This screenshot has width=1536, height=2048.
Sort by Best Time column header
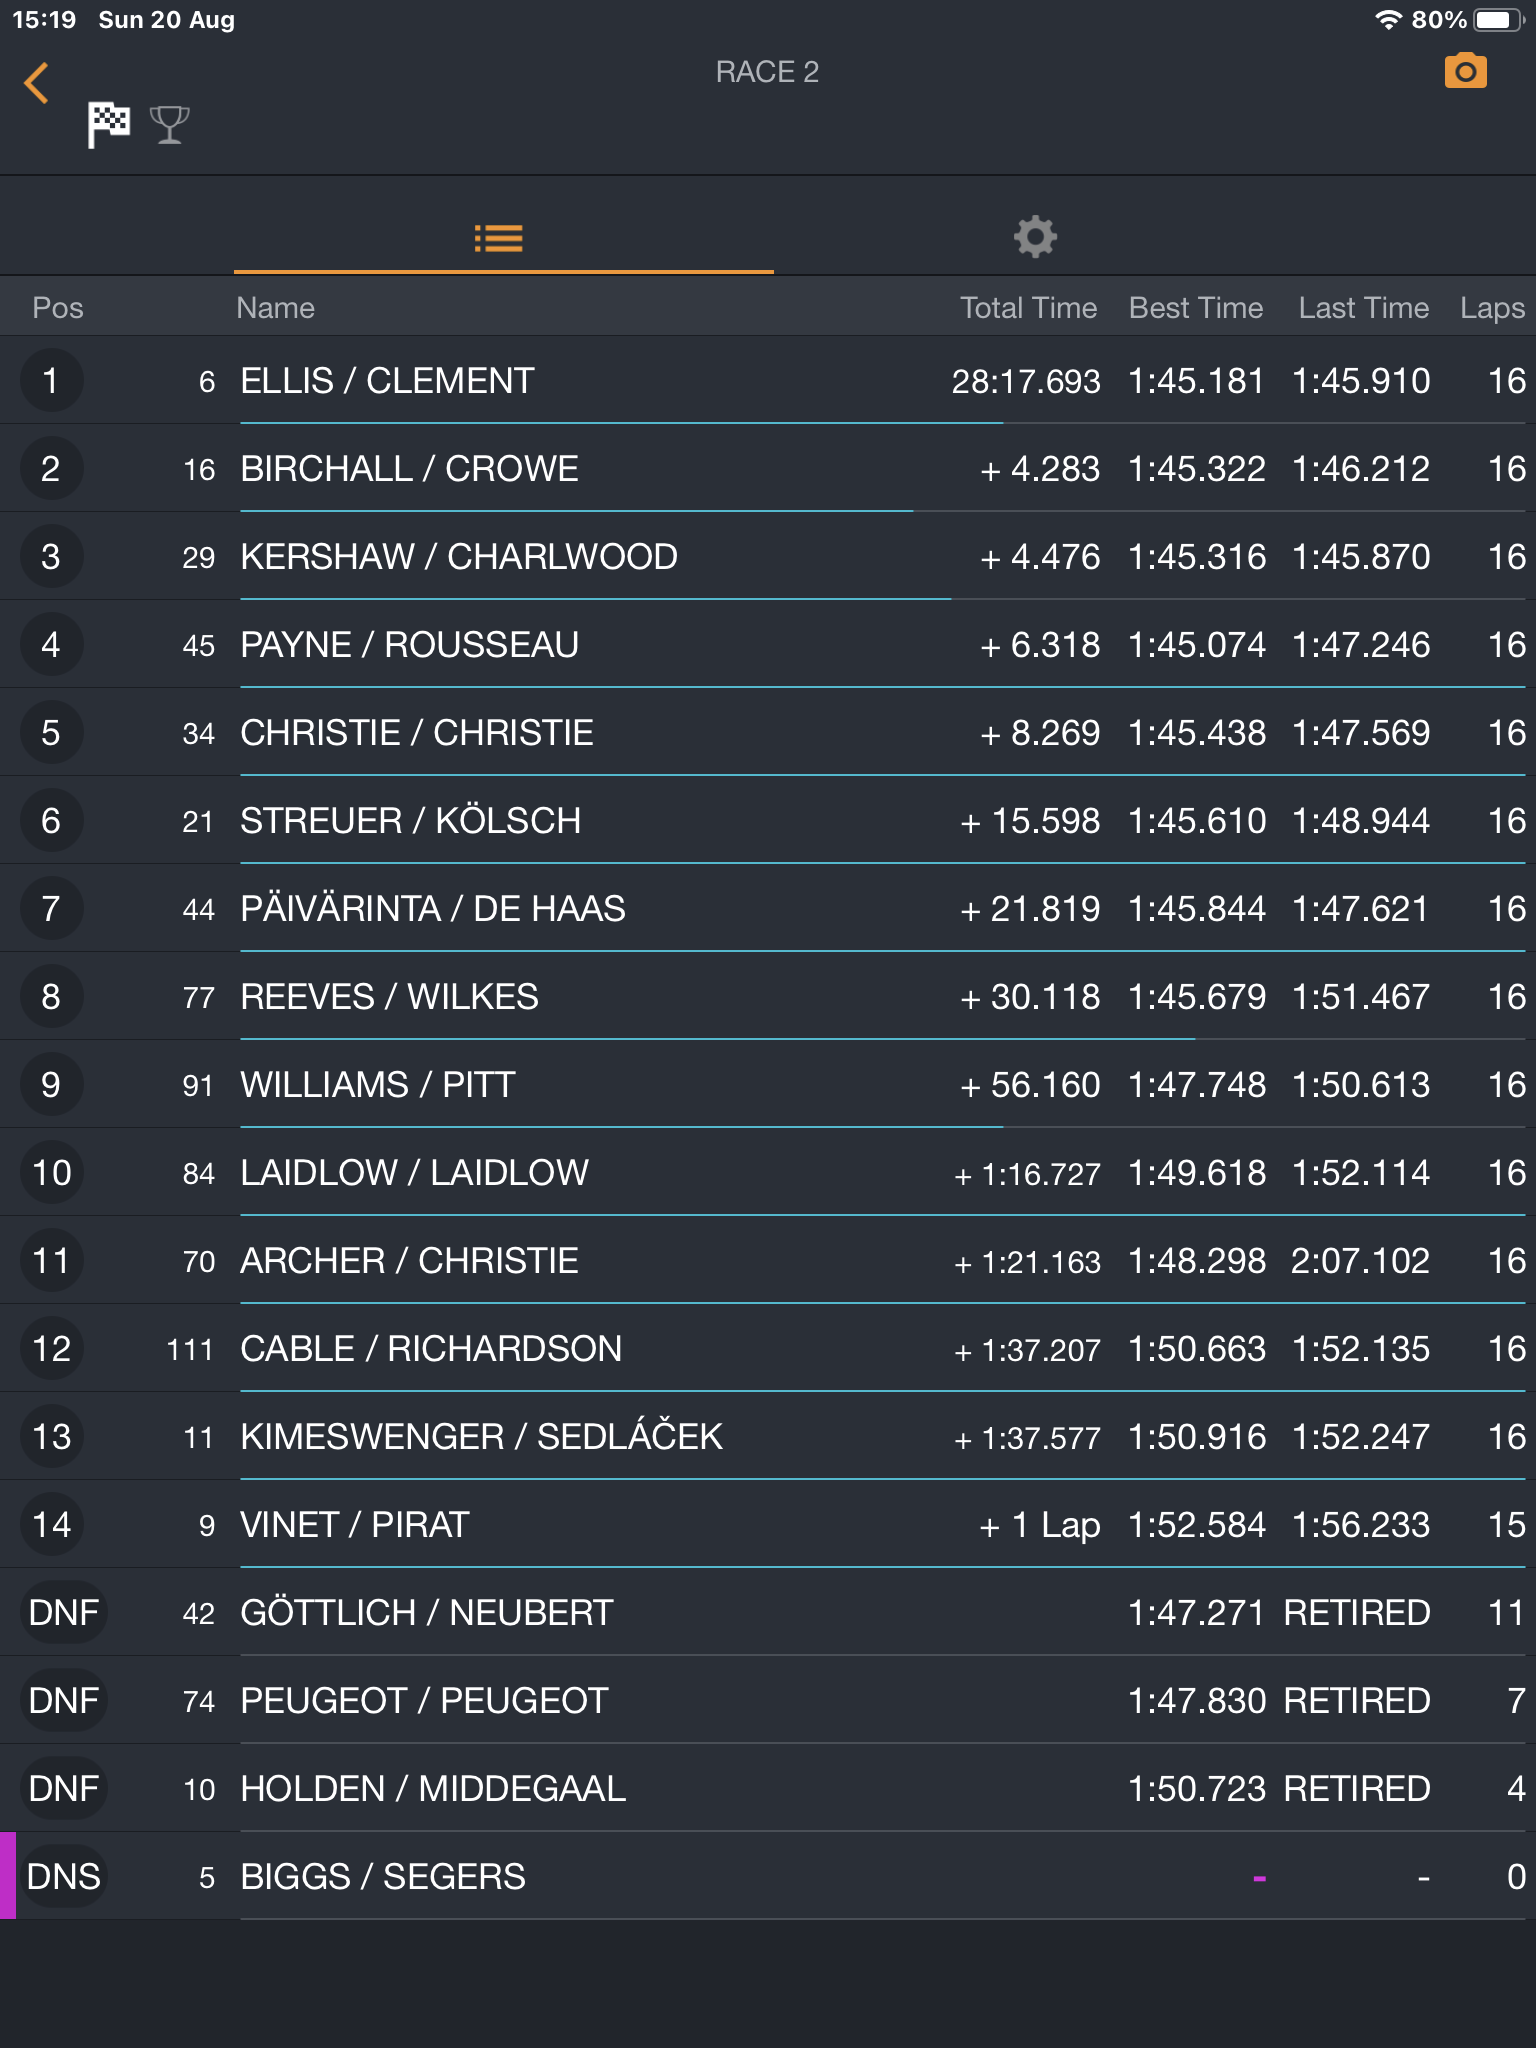[x=1195, y=308]
